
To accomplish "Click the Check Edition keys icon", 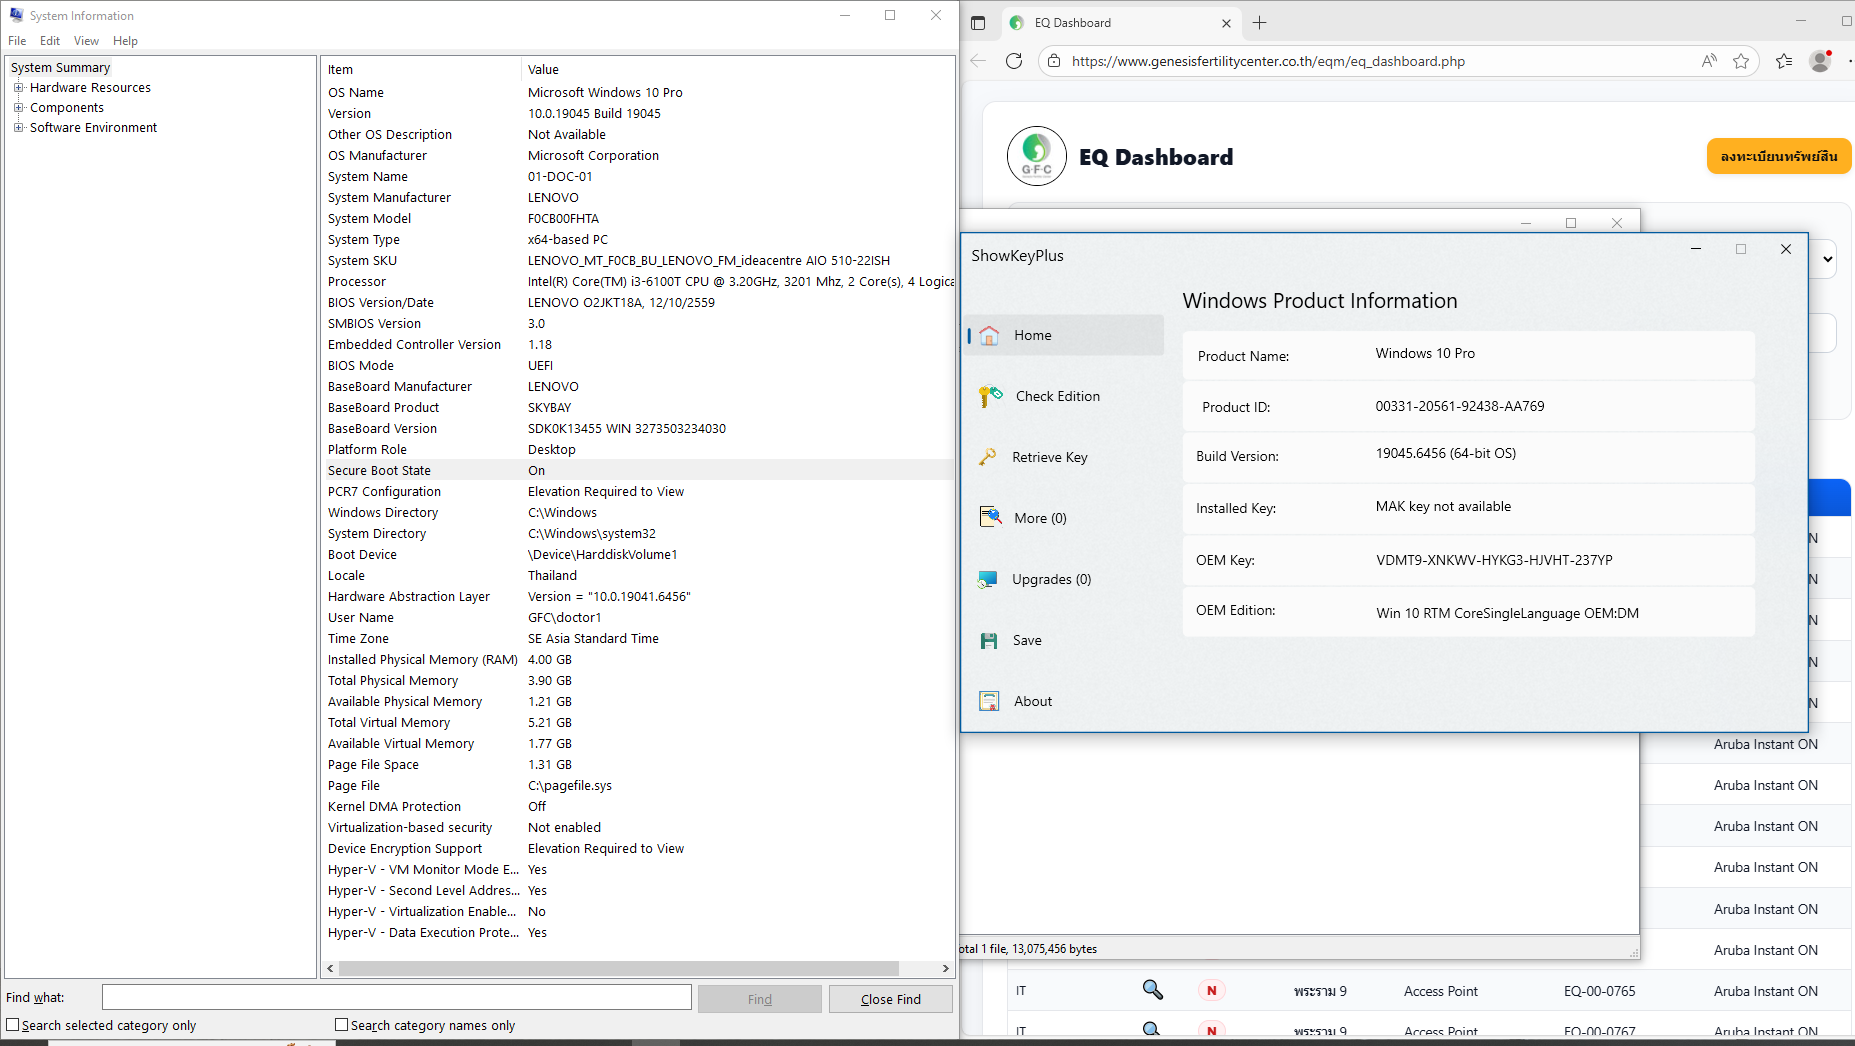I will point(989,397).
